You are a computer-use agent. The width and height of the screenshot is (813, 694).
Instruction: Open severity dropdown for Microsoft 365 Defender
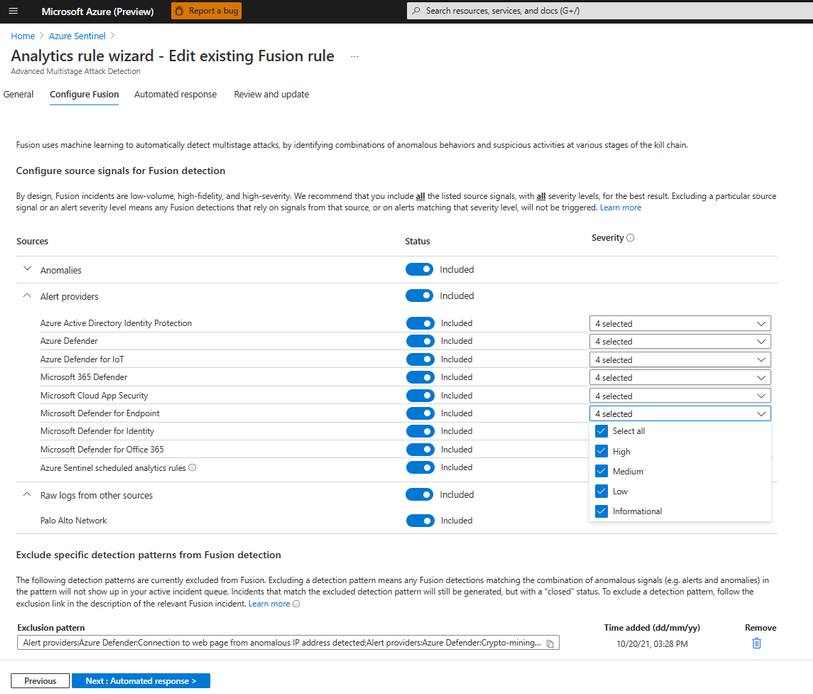[680, 377]
